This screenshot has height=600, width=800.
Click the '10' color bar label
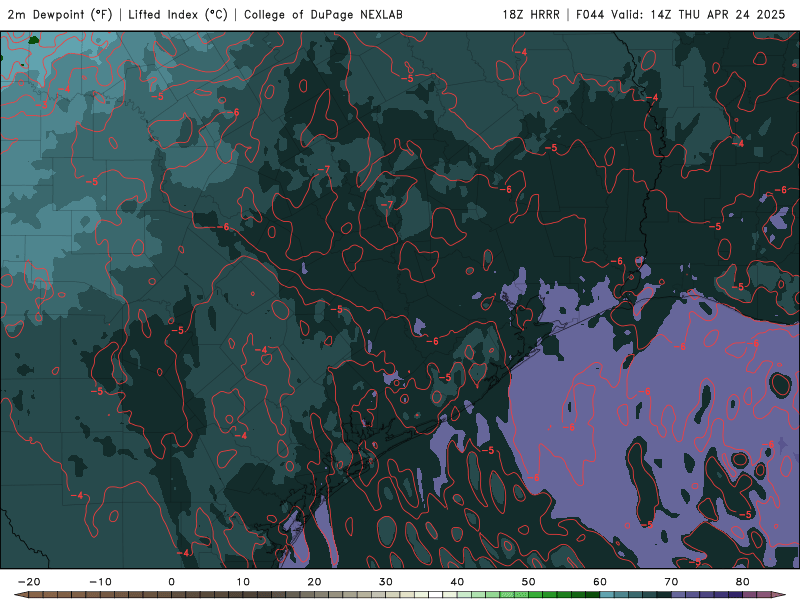point(243,582)
